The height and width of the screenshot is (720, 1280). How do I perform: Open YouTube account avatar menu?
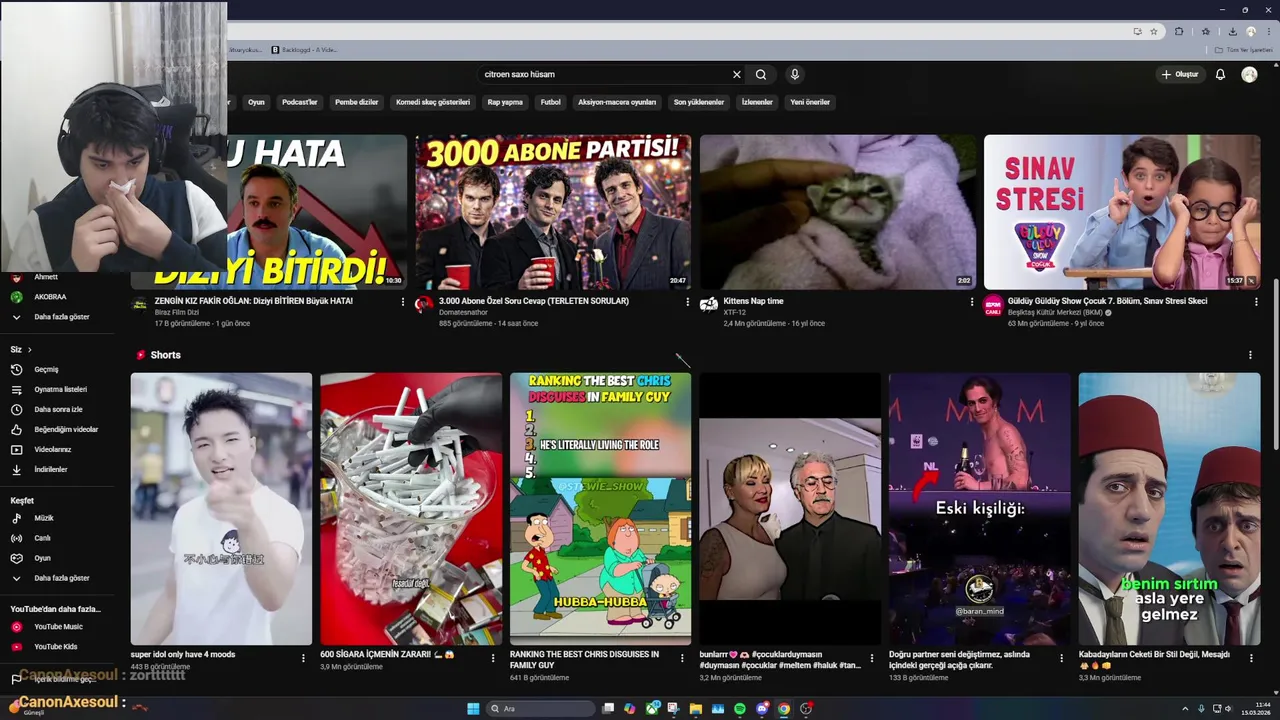pyautogui.click(x=1249, y=74)
